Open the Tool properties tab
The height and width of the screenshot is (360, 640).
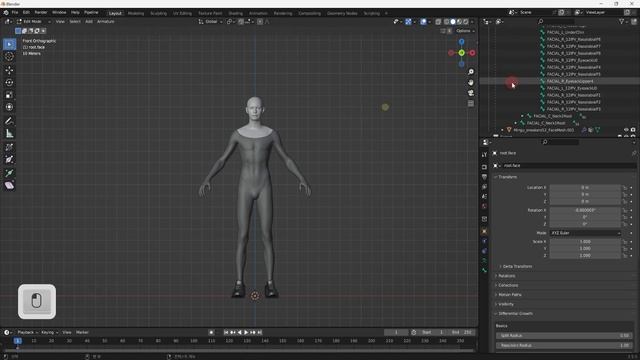coord(484,155)
